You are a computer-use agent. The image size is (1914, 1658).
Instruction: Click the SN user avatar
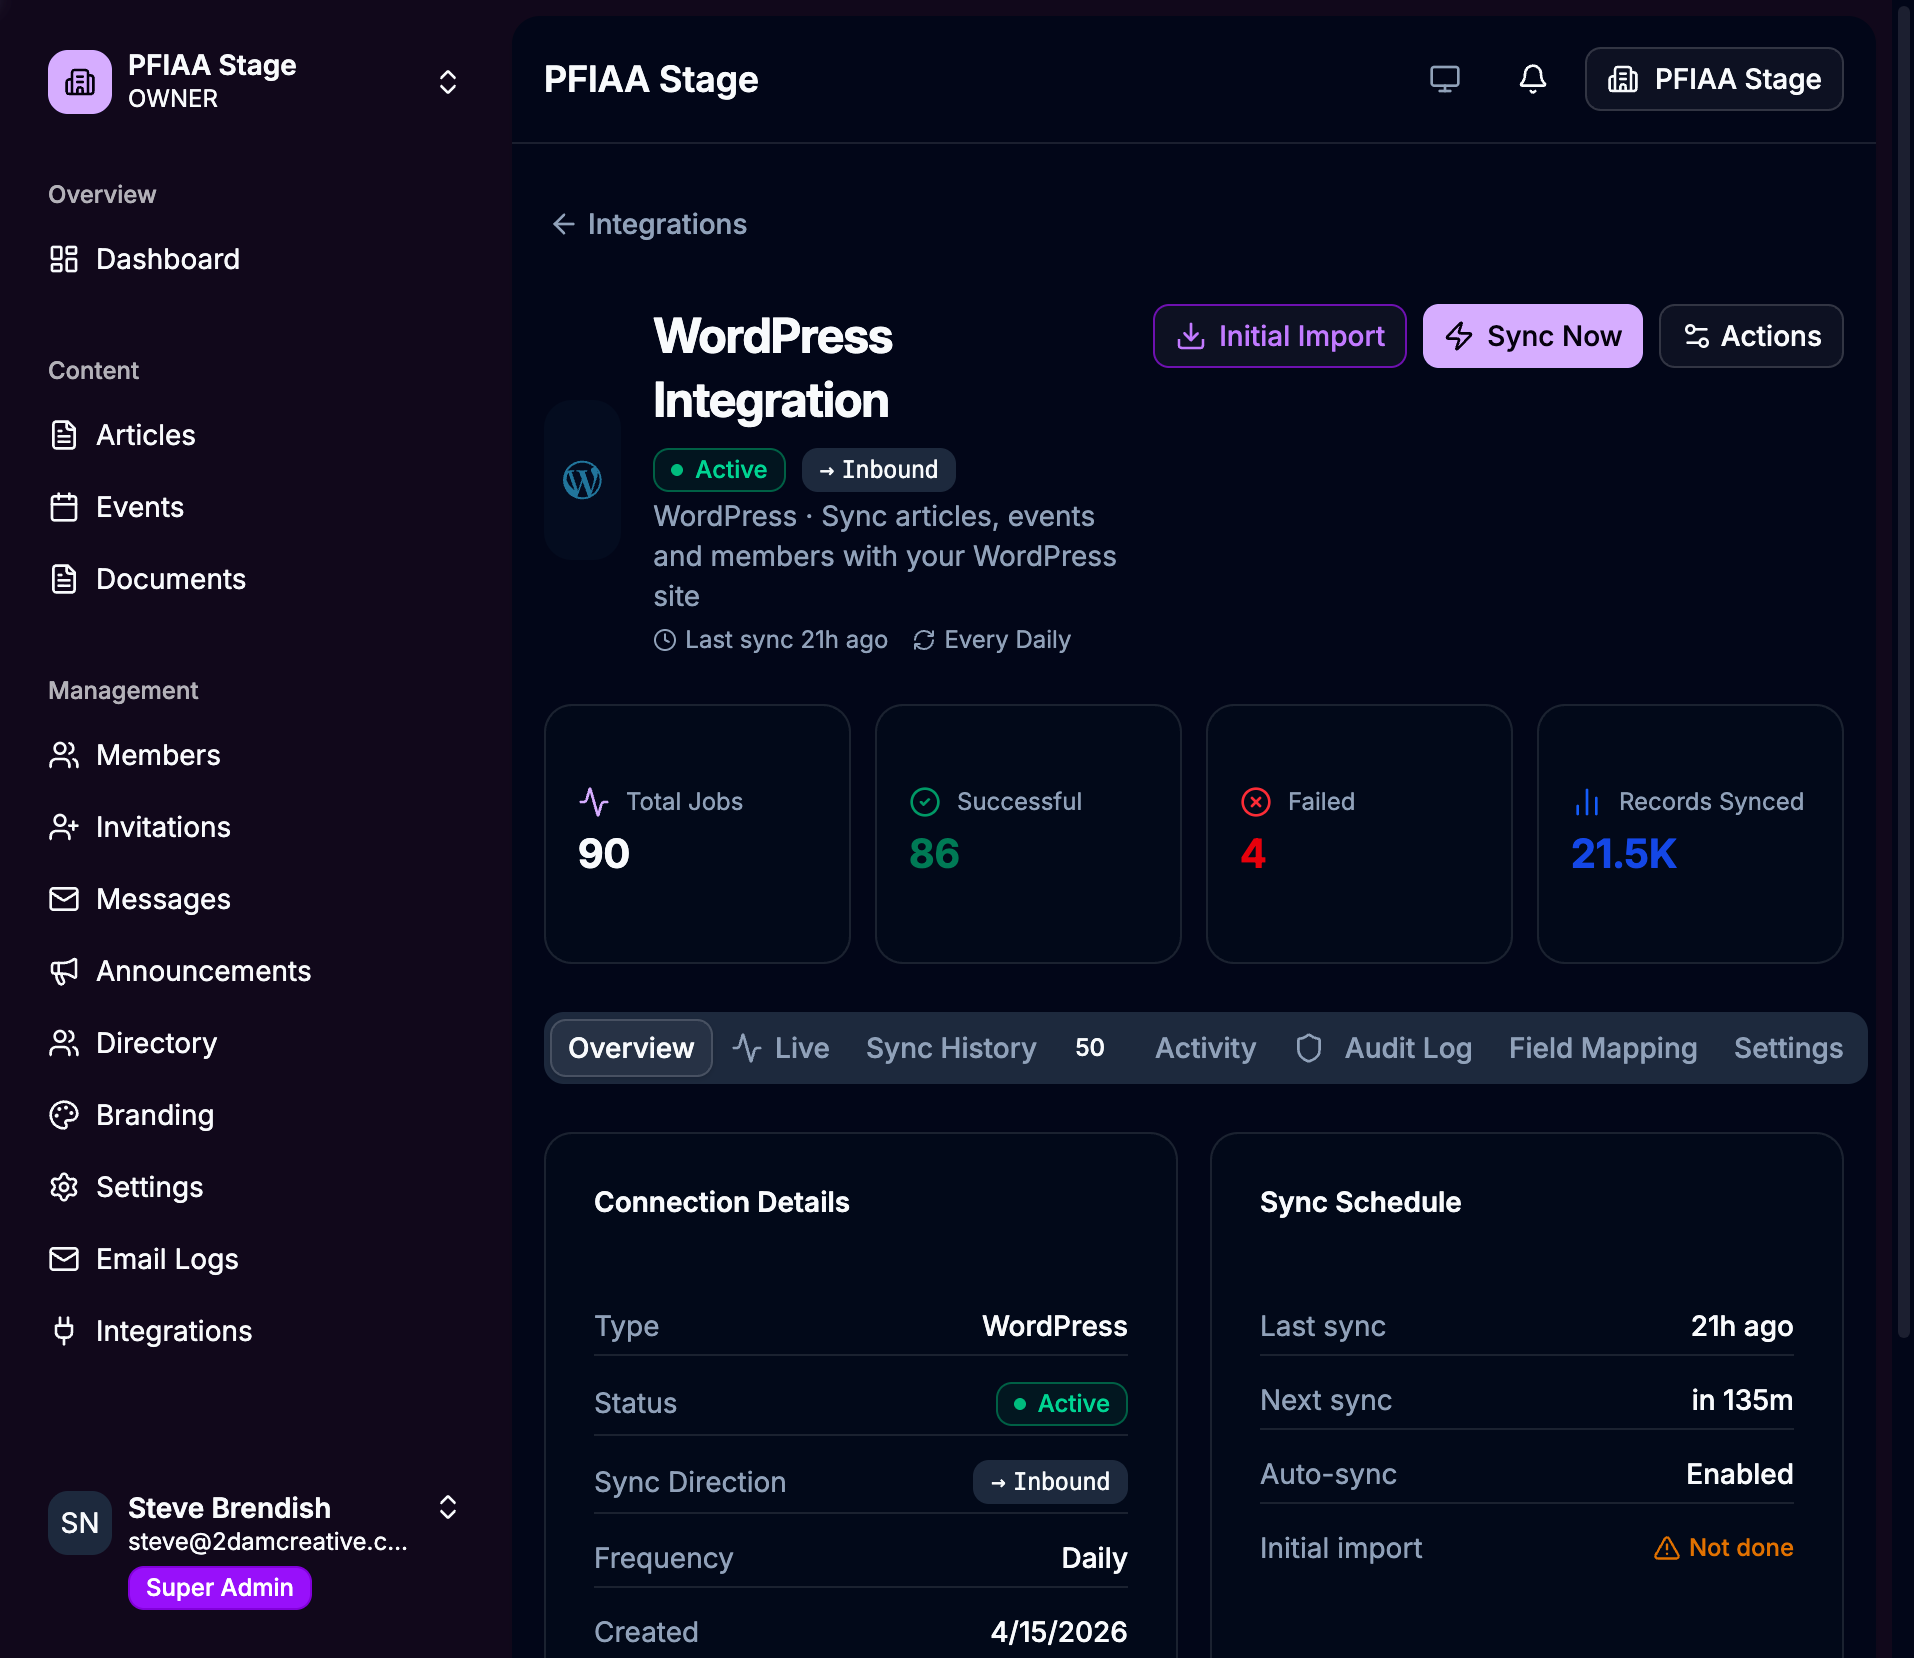80,1523
